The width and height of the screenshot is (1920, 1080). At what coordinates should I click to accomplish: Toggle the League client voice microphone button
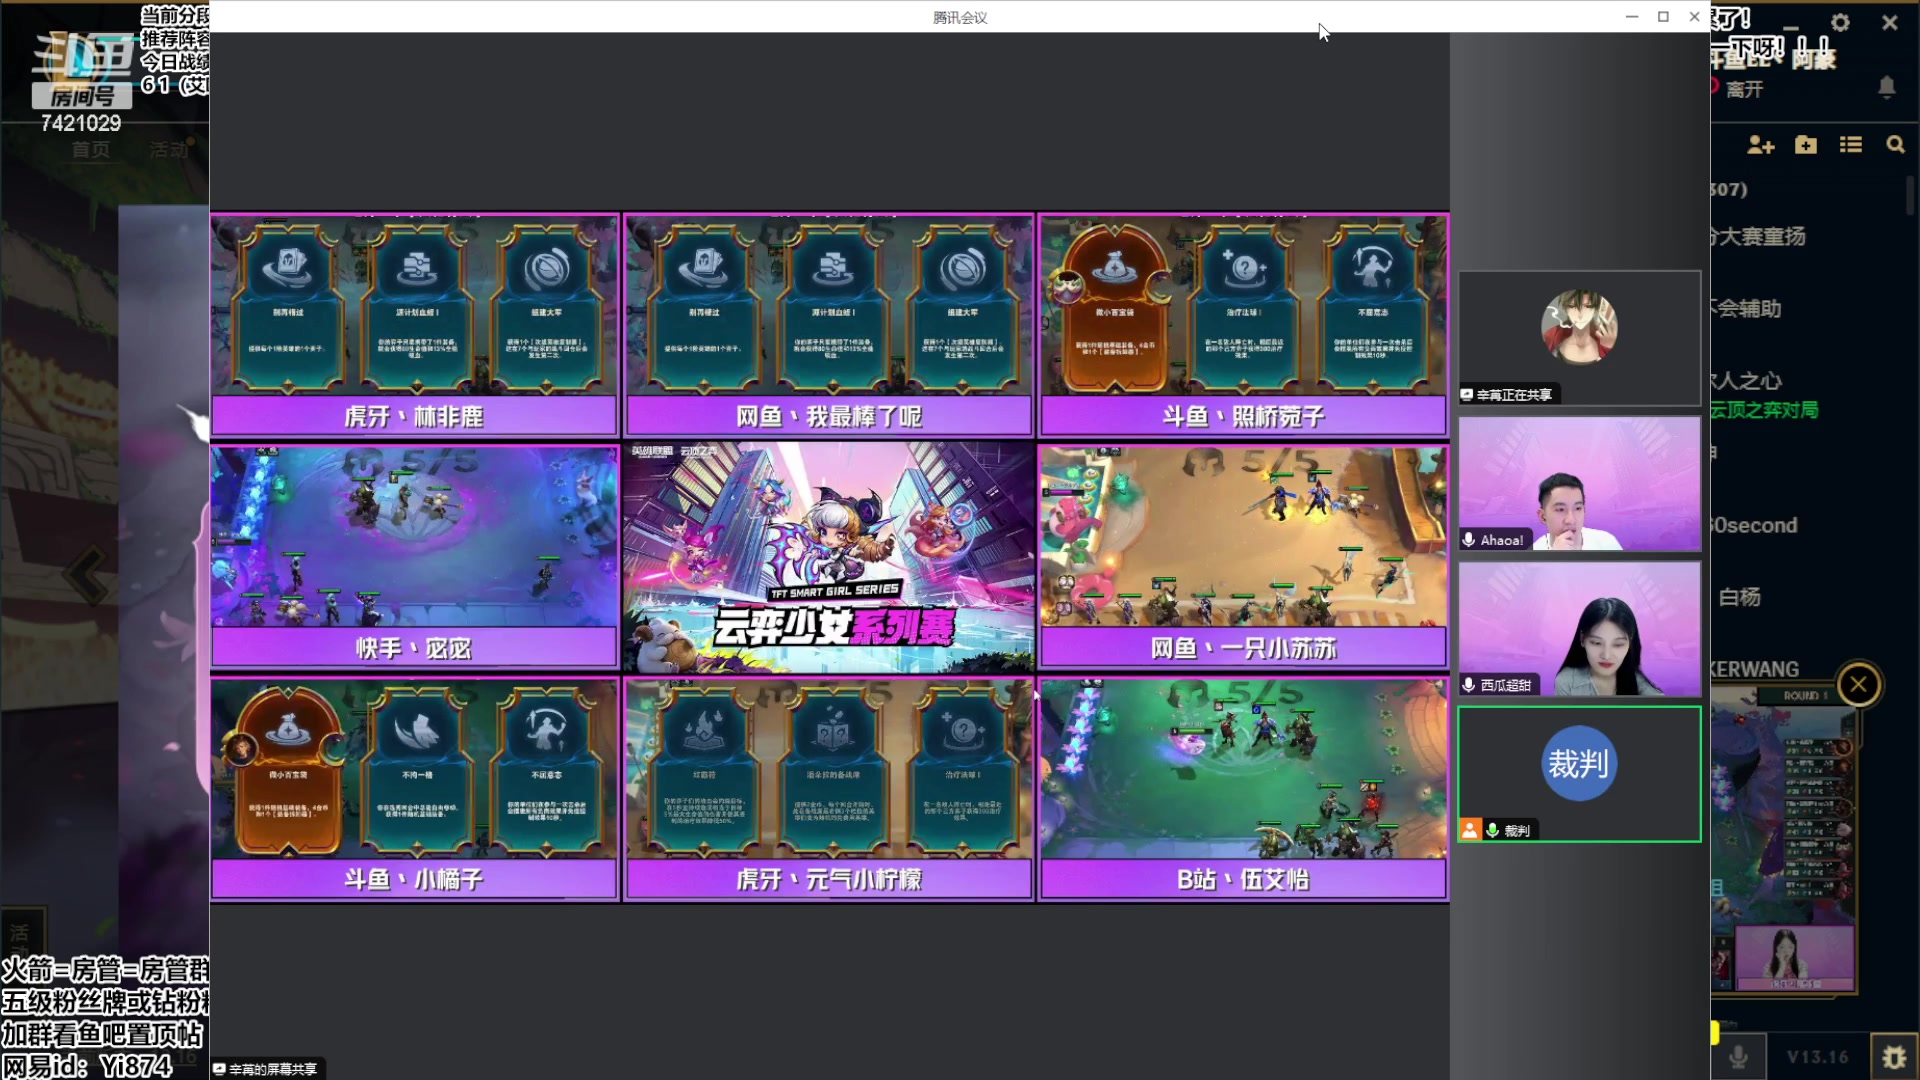pos(1739,1057)
